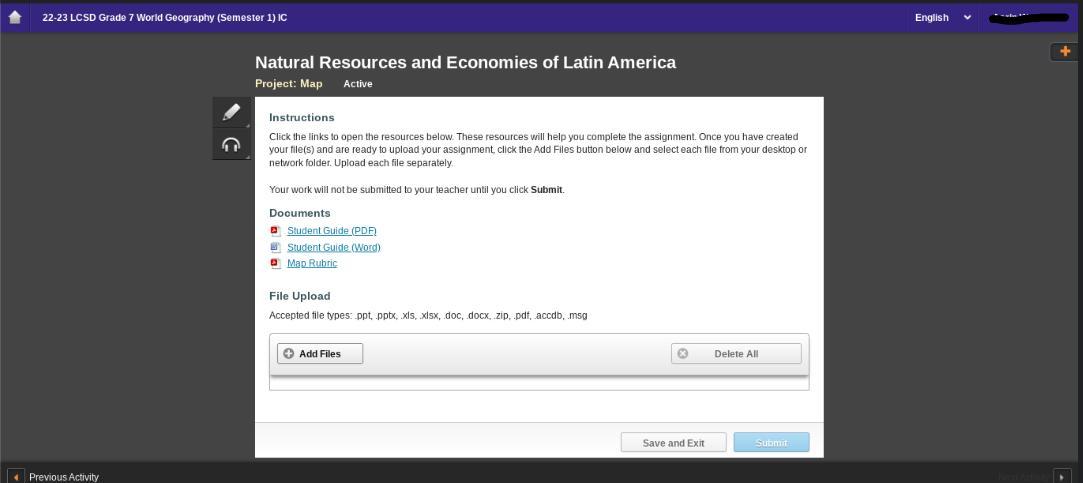Click Word document icon beside Student Guide
Viewport: 1083px width, 483px height.
click(275, 247)
